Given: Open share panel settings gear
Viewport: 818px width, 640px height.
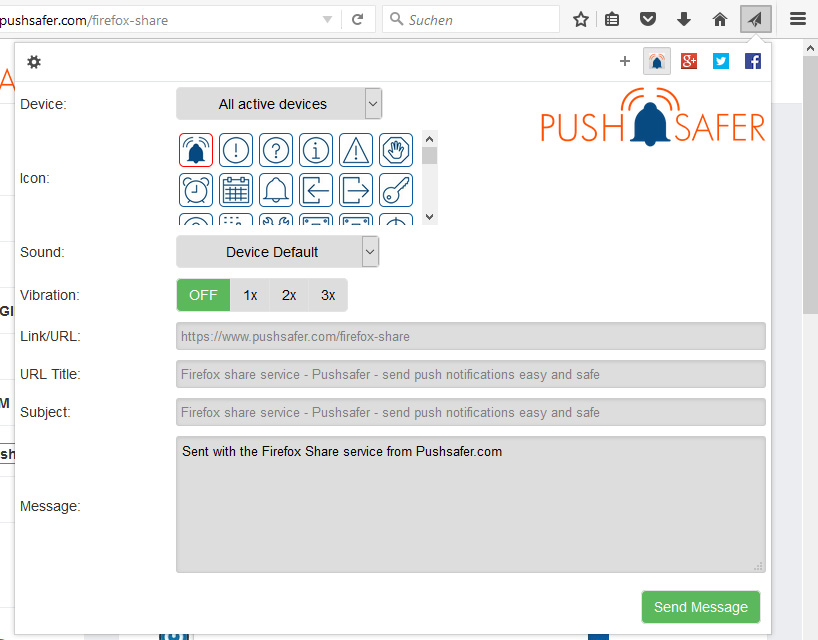Looking at the screenshot, I should click(34, 62).
